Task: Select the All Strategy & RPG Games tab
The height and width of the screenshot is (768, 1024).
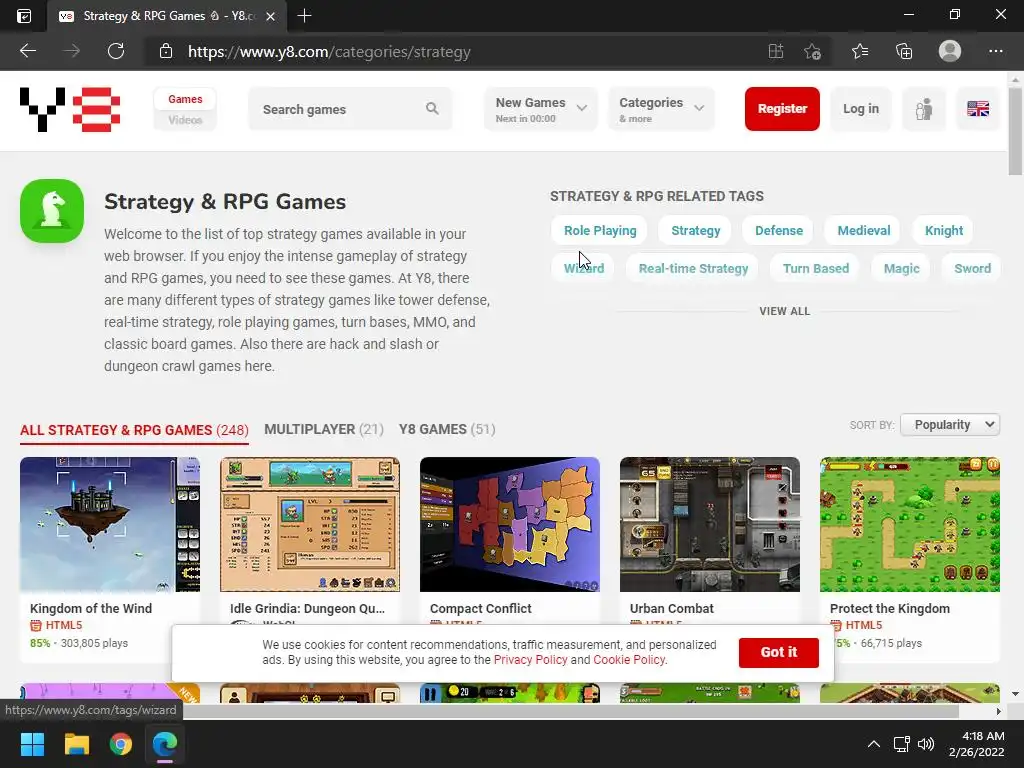Action: [134, 430]
